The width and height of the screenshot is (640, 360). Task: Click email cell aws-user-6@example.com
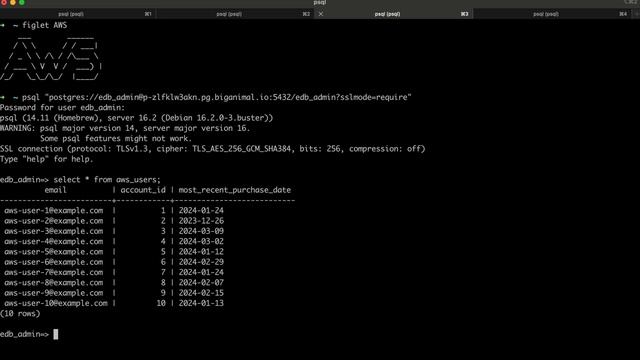[x=53, y=262]
